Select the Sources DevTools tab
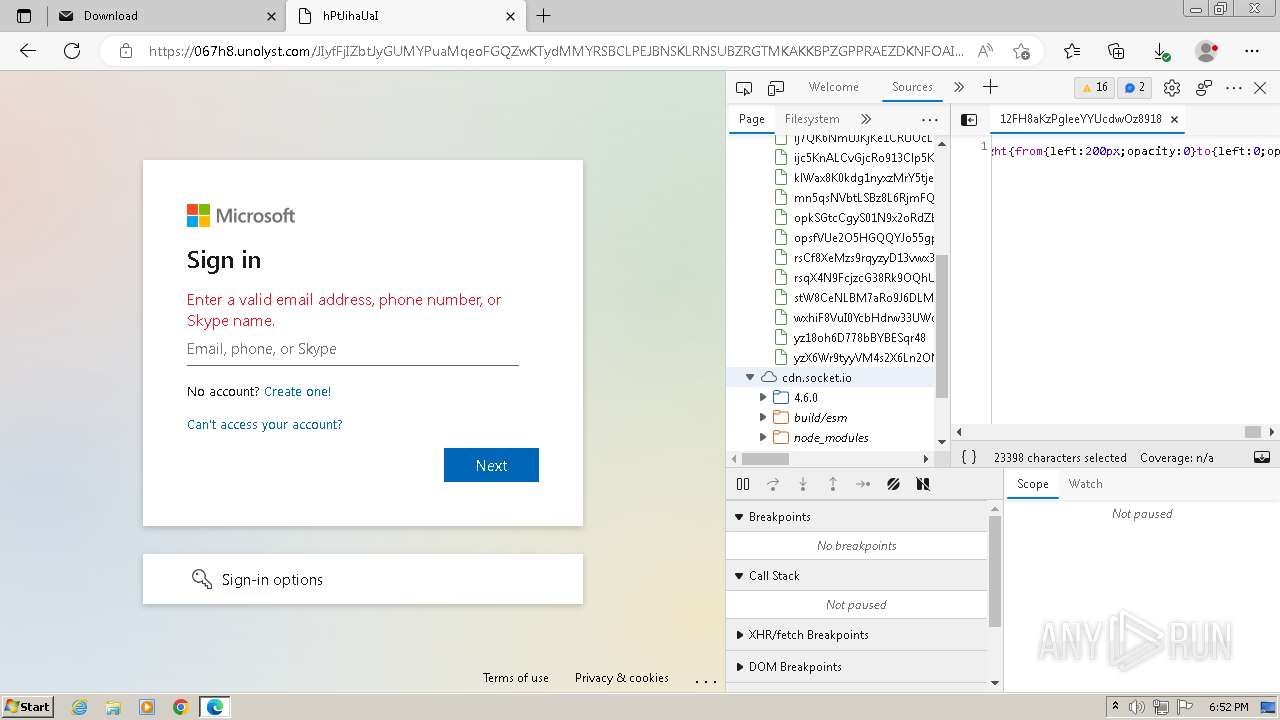The height and width of the screenshot is (720, 1280). click(x=912, y=87)
